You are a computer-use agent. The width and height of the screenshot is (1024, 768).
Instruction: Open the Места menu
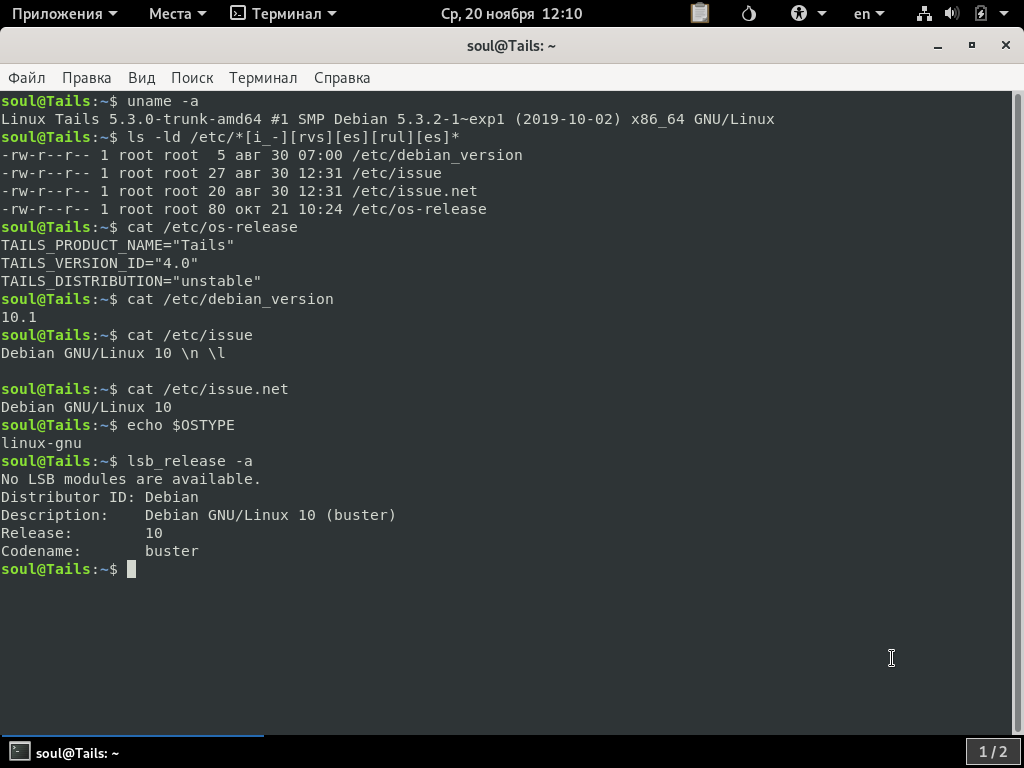tap(177, 14)
